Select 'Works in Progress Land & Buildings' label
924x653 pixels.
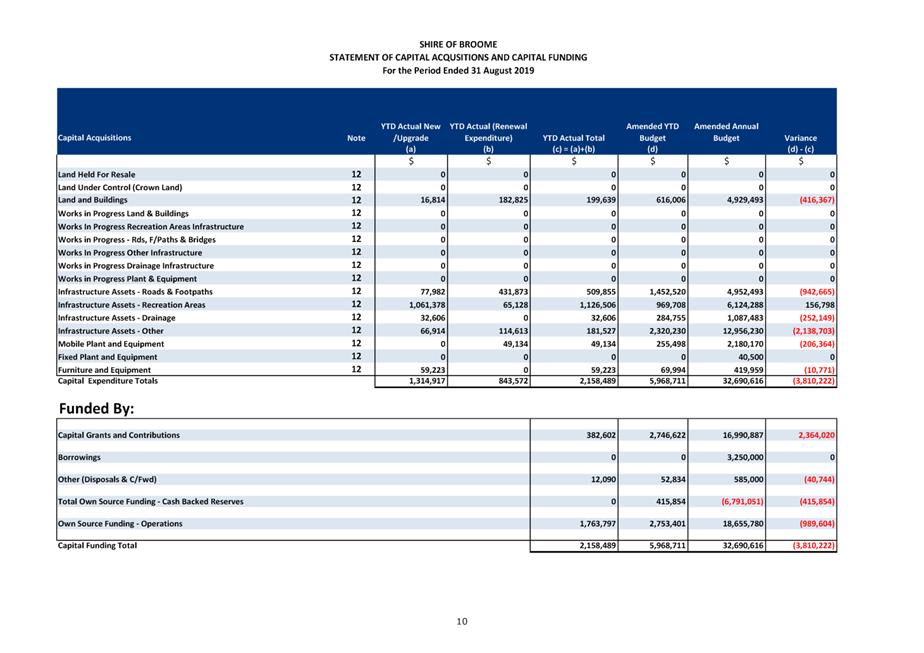pos(123,213)
